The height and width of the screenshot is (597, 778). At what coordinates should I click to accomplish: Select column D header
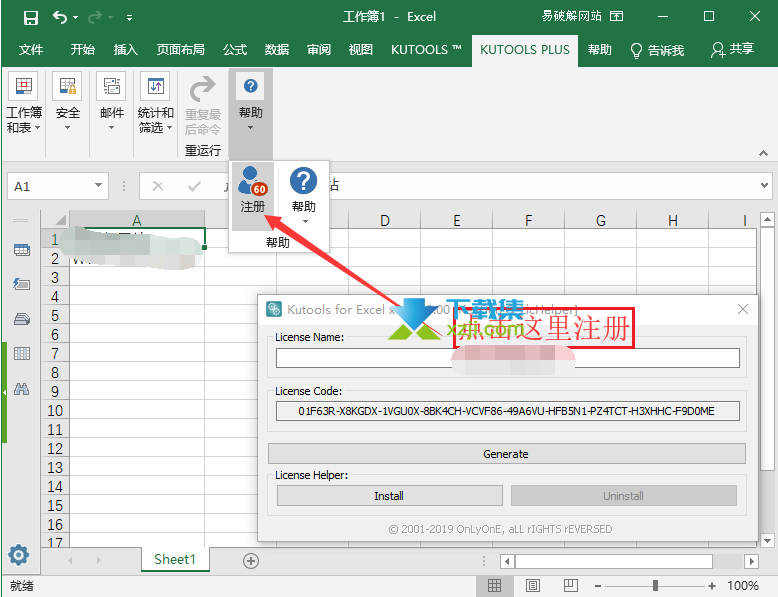(x=385, y=220)
